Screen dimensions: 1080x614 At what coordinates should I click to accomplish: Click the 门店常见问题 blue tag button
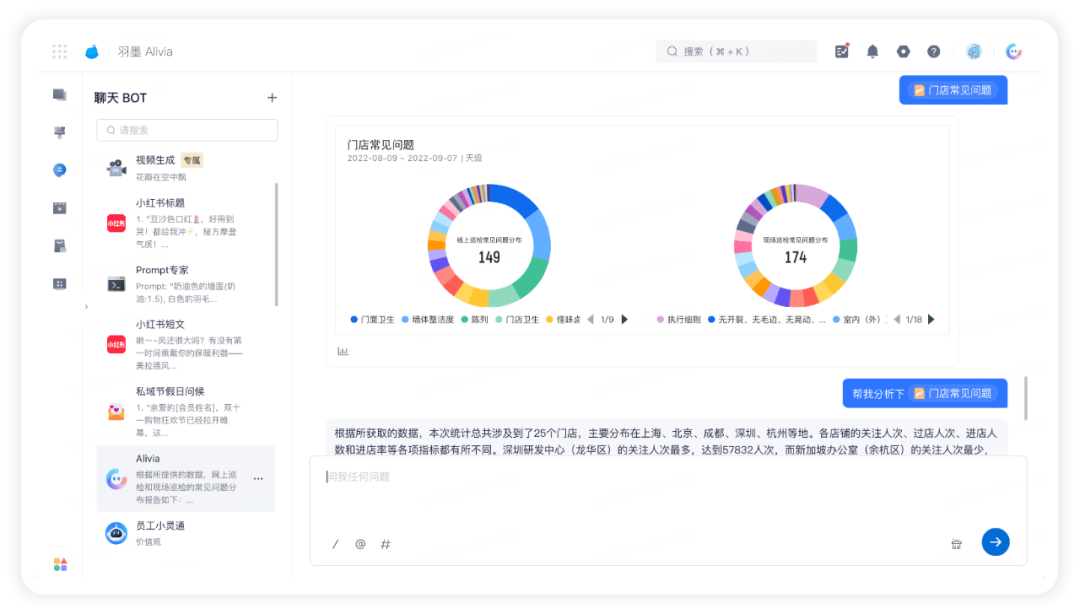click(953, 90)
